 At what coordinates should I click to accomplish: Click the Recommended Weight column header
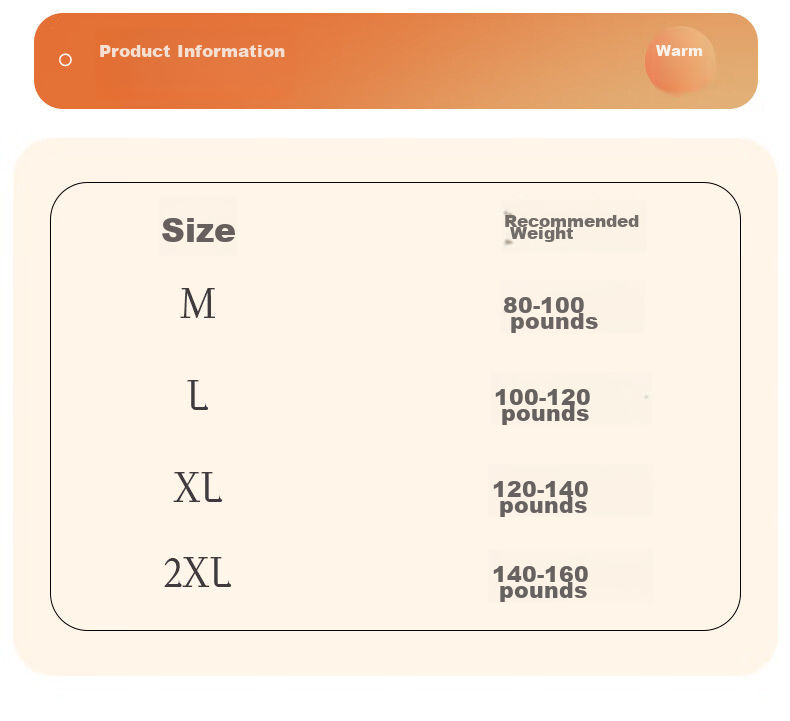click(572, 227)
